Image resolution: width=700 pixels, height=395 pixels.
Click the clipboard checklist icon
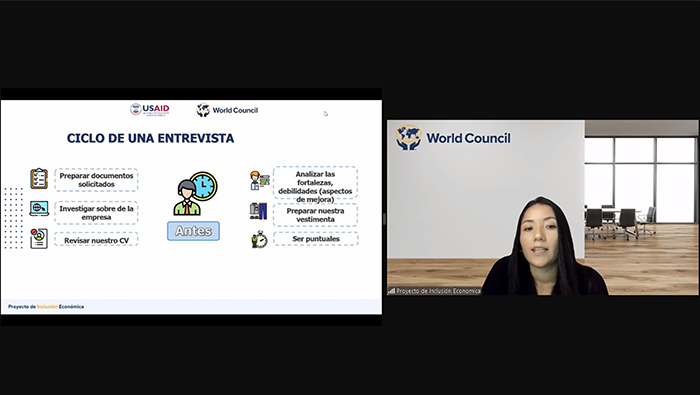point(39,179)
